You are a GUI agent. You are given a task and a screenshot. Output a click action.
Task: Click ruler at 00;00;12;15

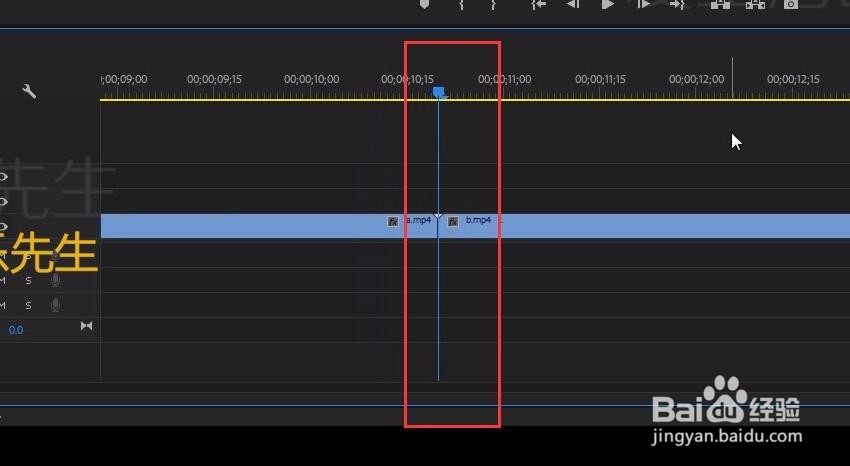(x=793, y=80)
